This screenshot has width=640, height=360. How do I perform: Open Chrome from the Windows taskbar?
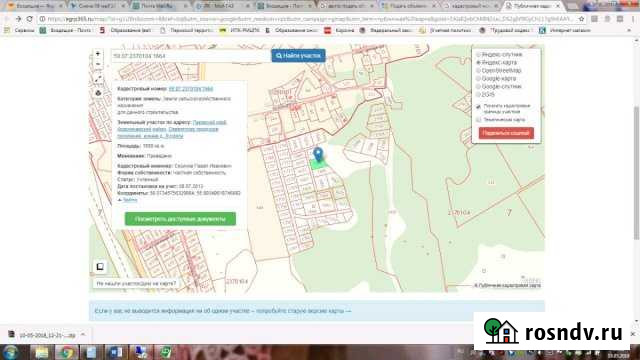point(66,352)
